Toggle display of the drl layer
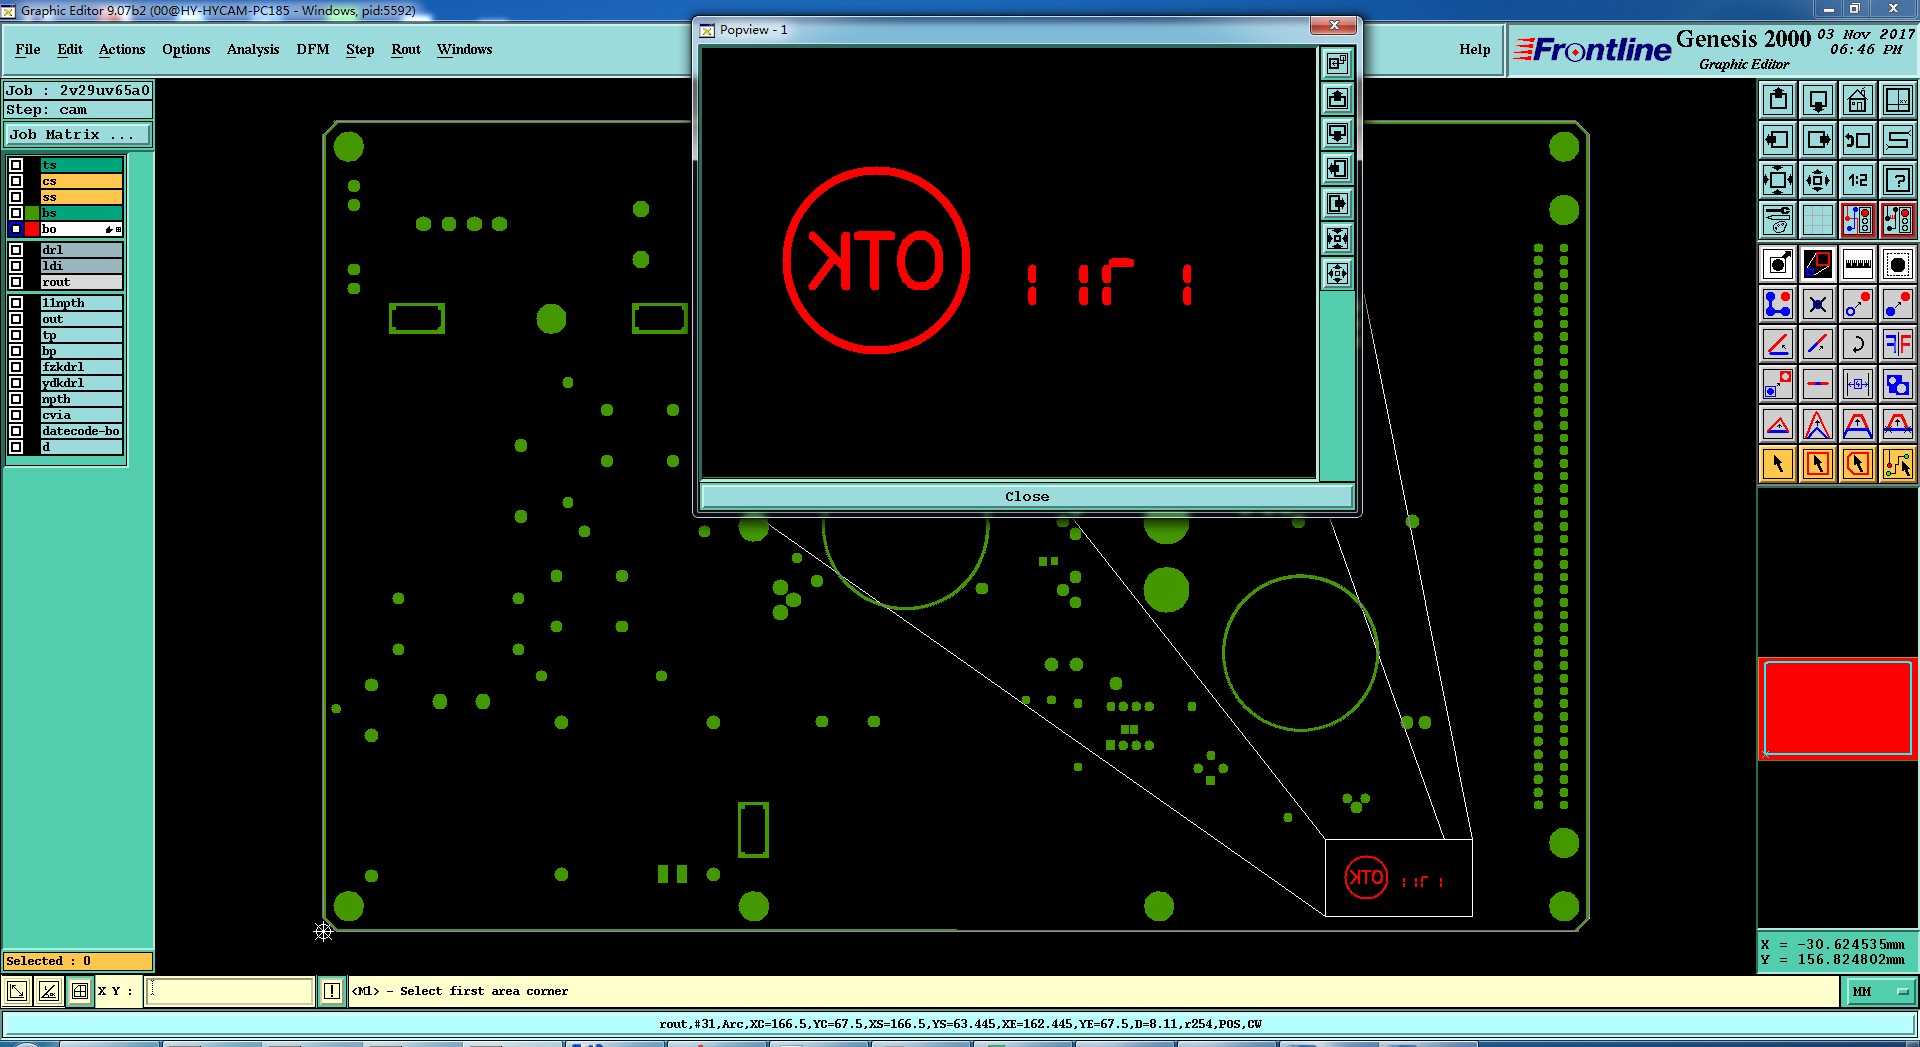 16,250
